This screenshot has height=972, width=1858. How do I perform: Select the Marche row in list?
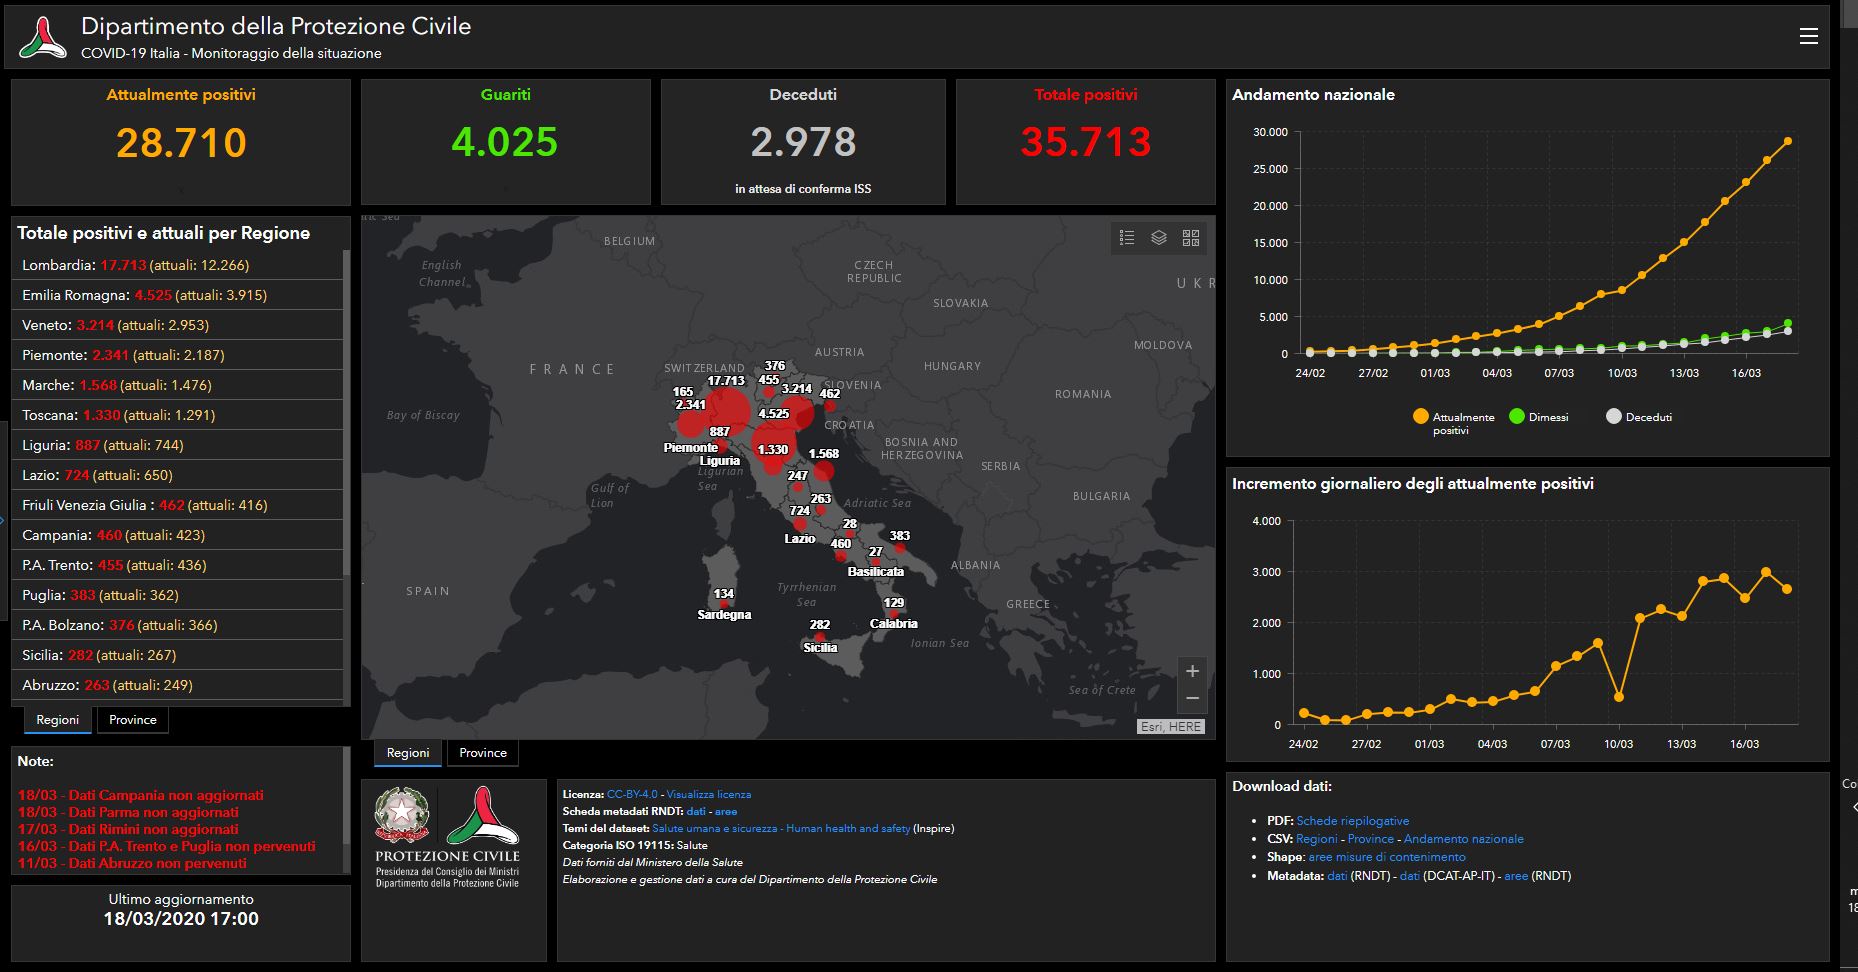[177, 385]
